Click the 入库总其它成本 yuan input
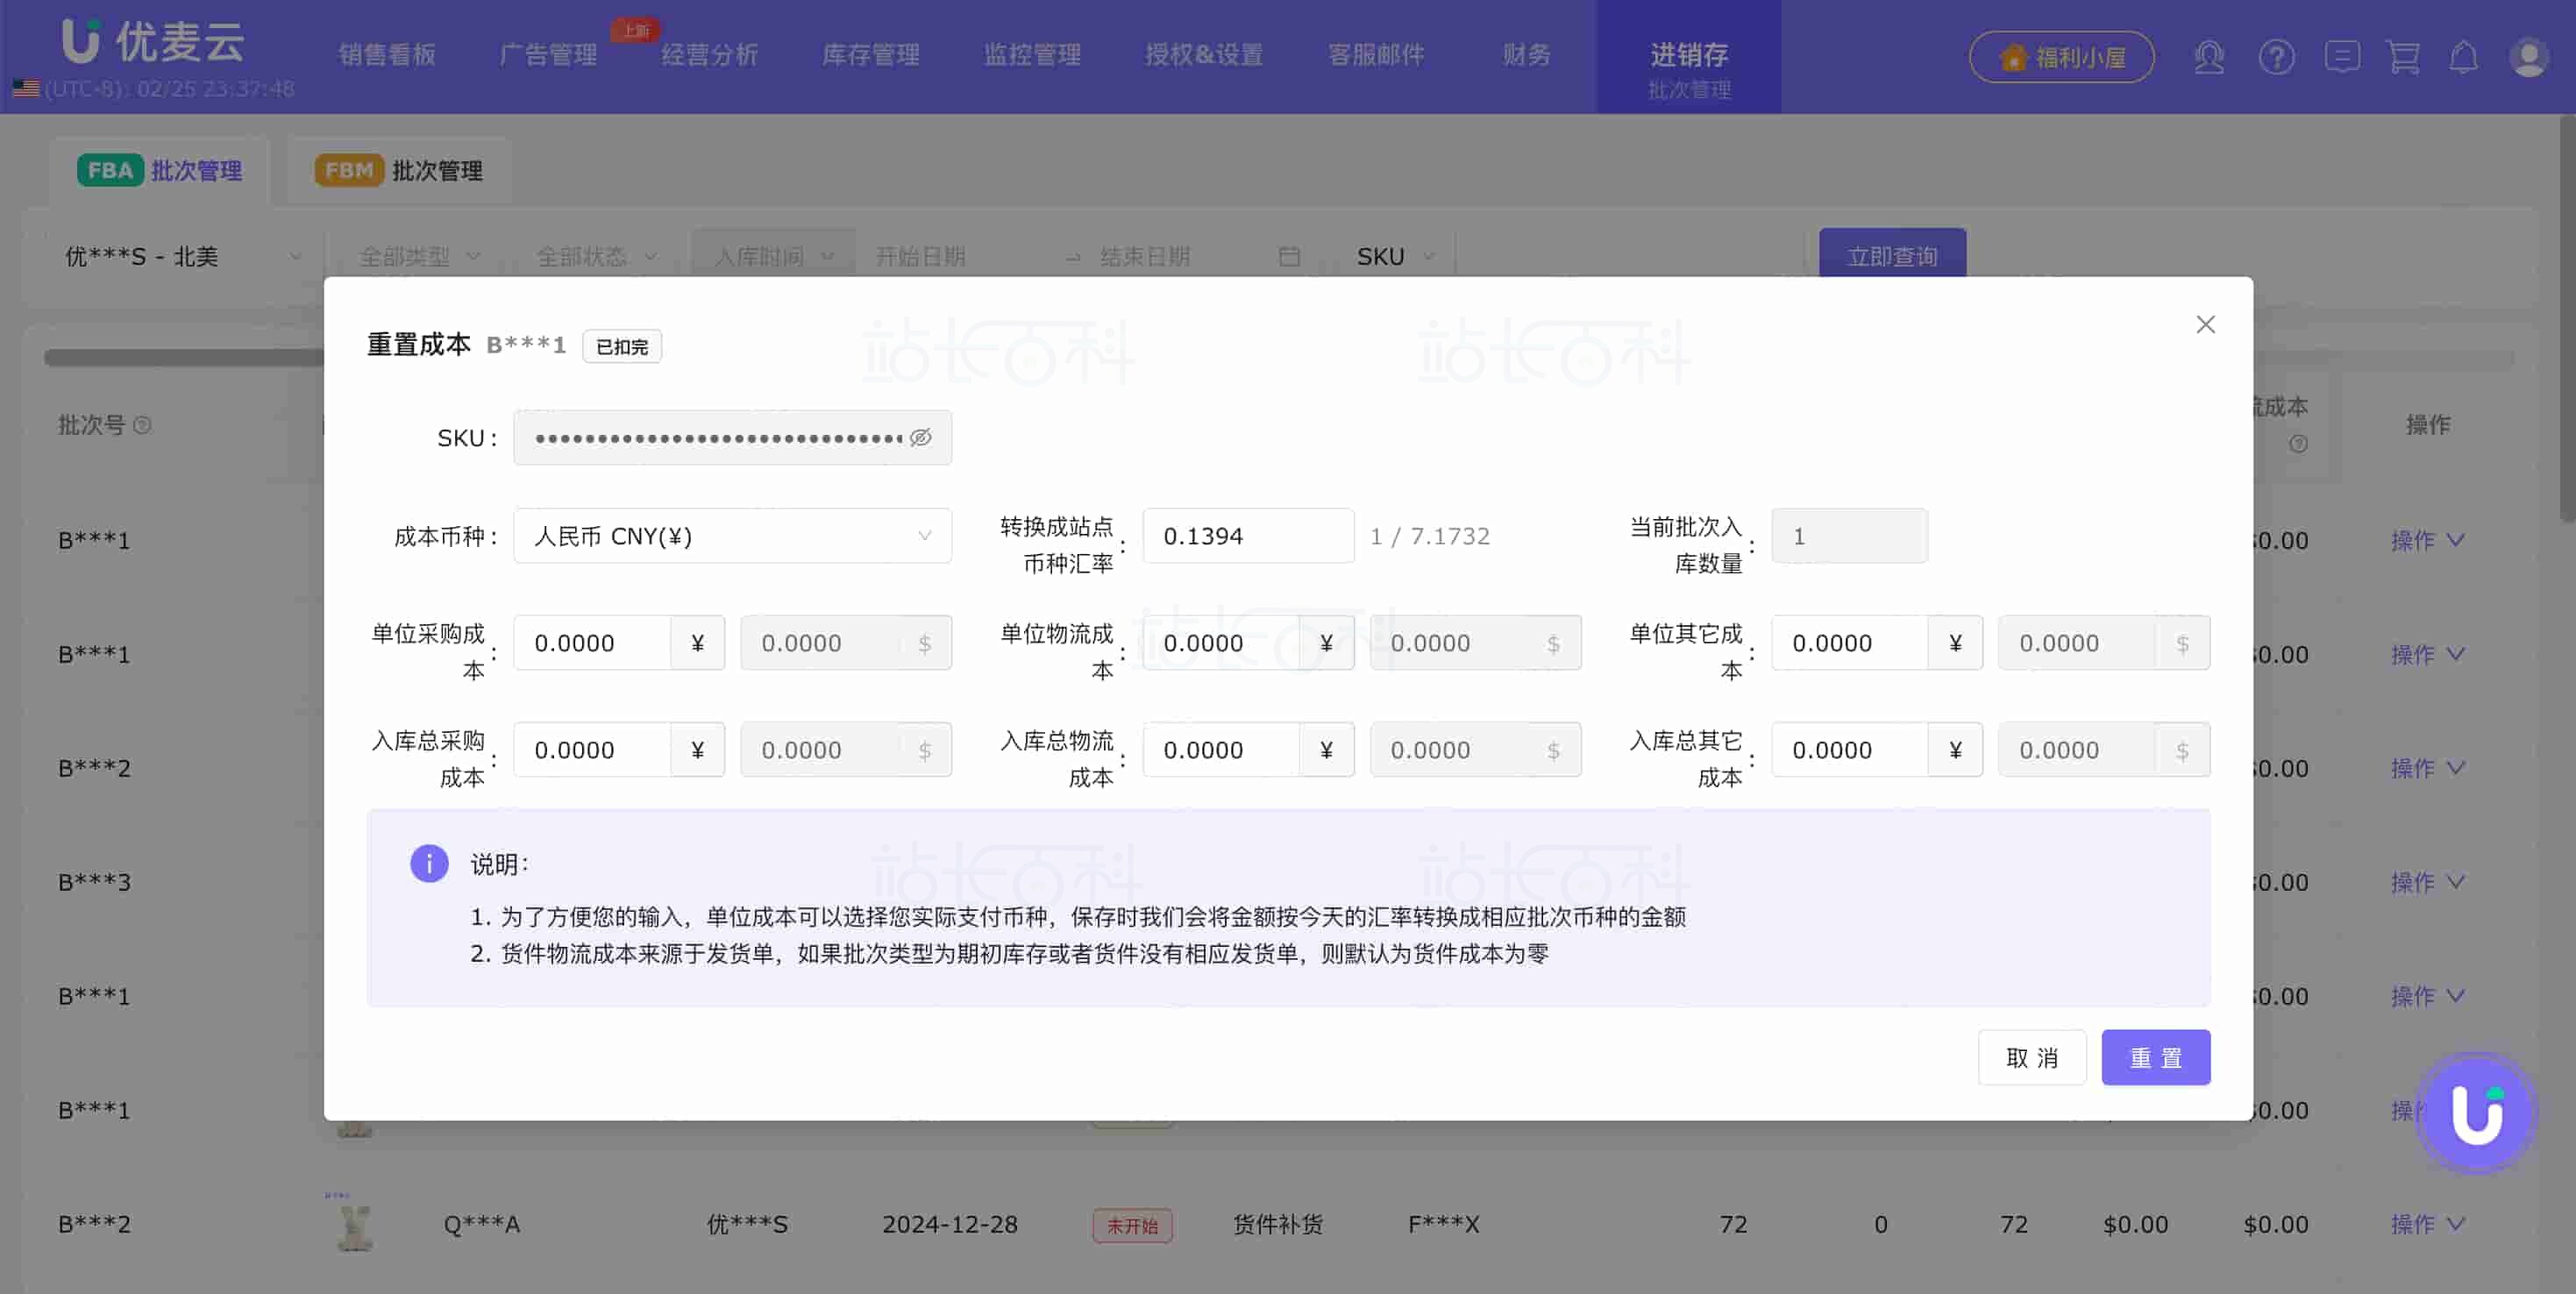The width and height of the screenshot is (2576, 1294). [1850, 750]
